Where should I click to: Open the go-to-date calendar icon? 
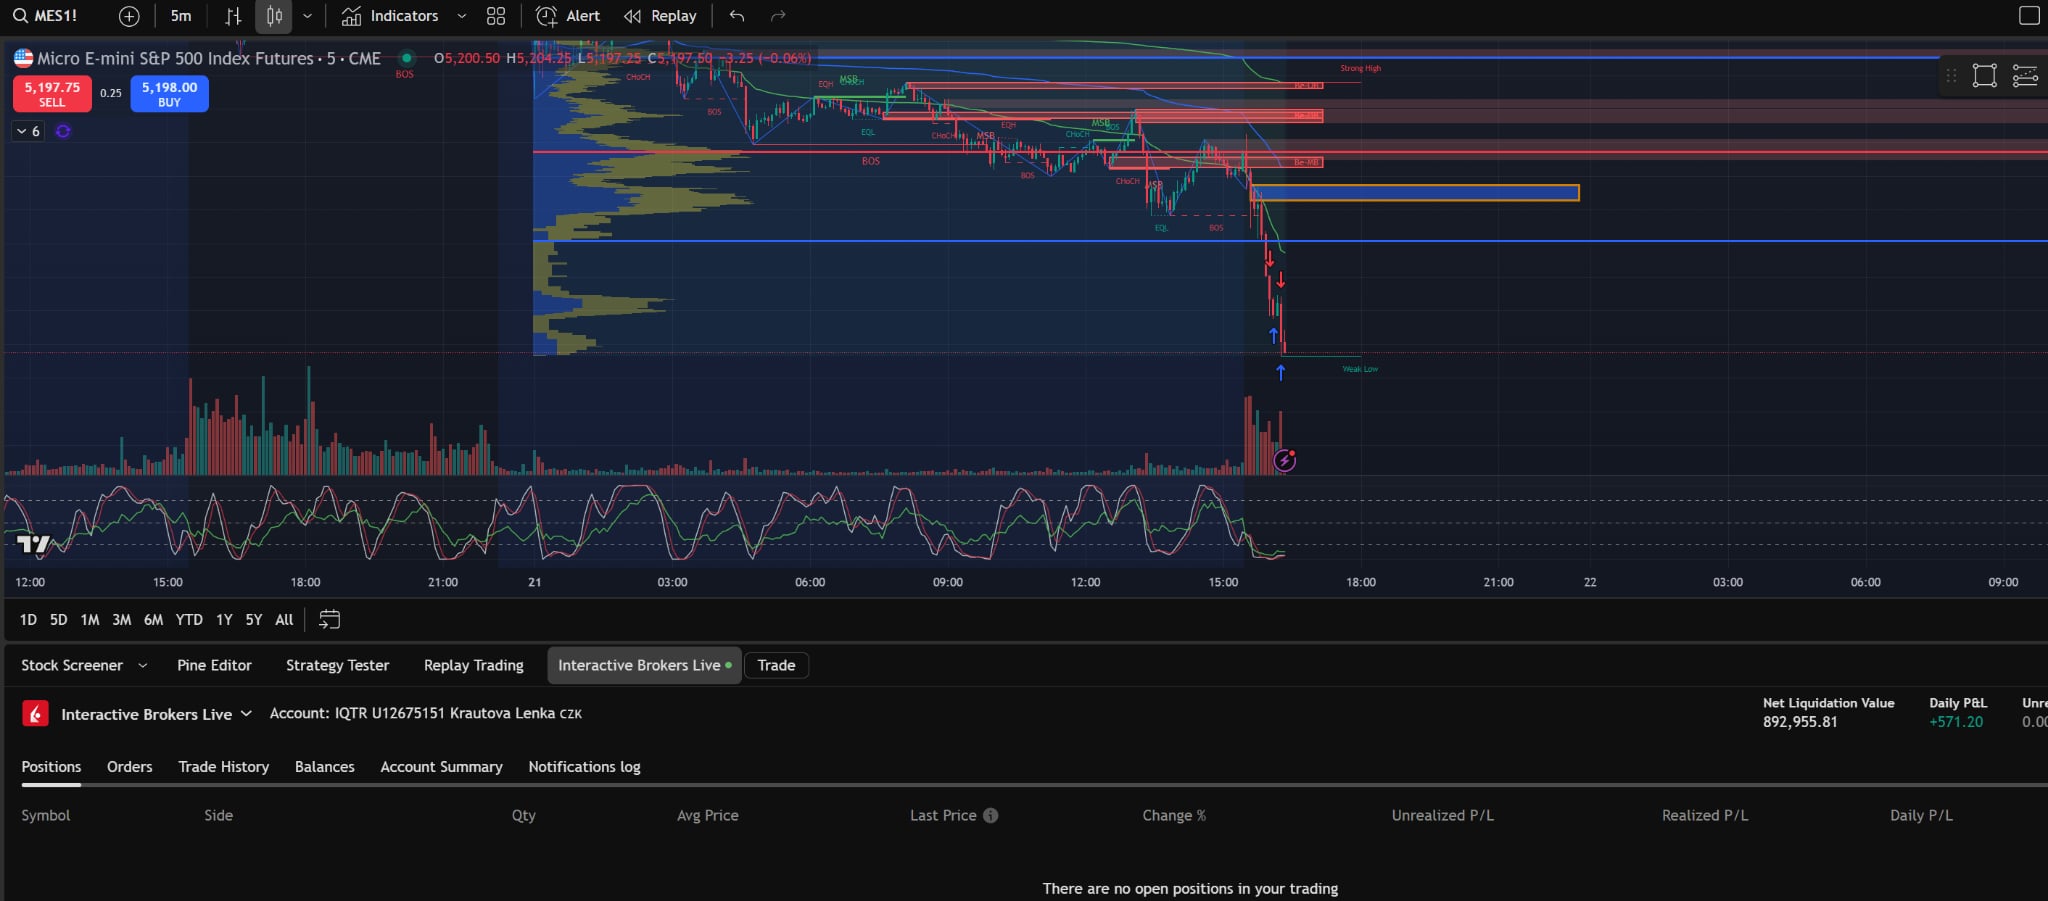[329, 620]
